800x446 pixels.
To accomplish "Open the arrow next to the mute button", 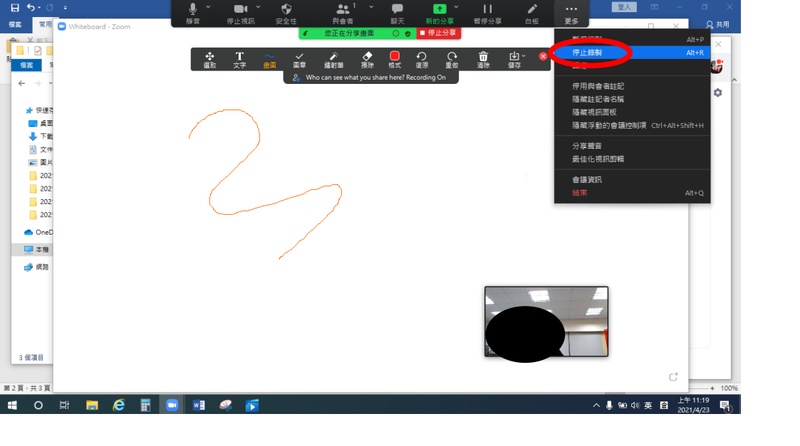I will tap(208, 8).
